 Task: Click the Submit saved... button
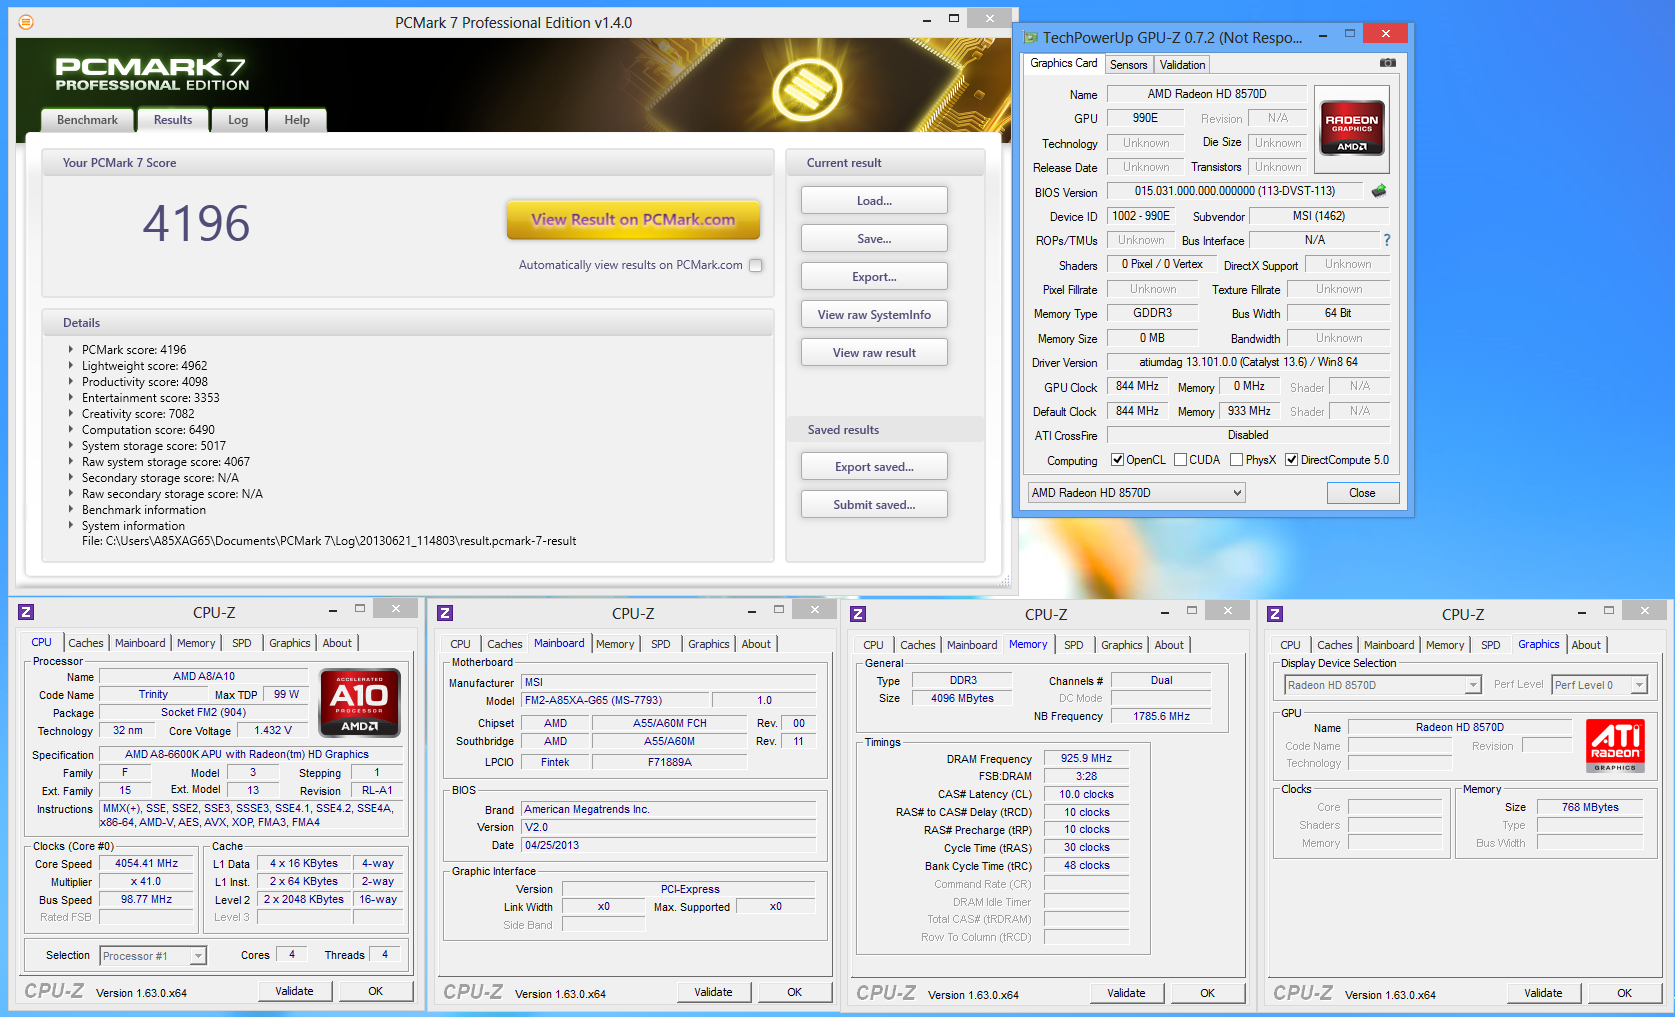tap(874, 505)
